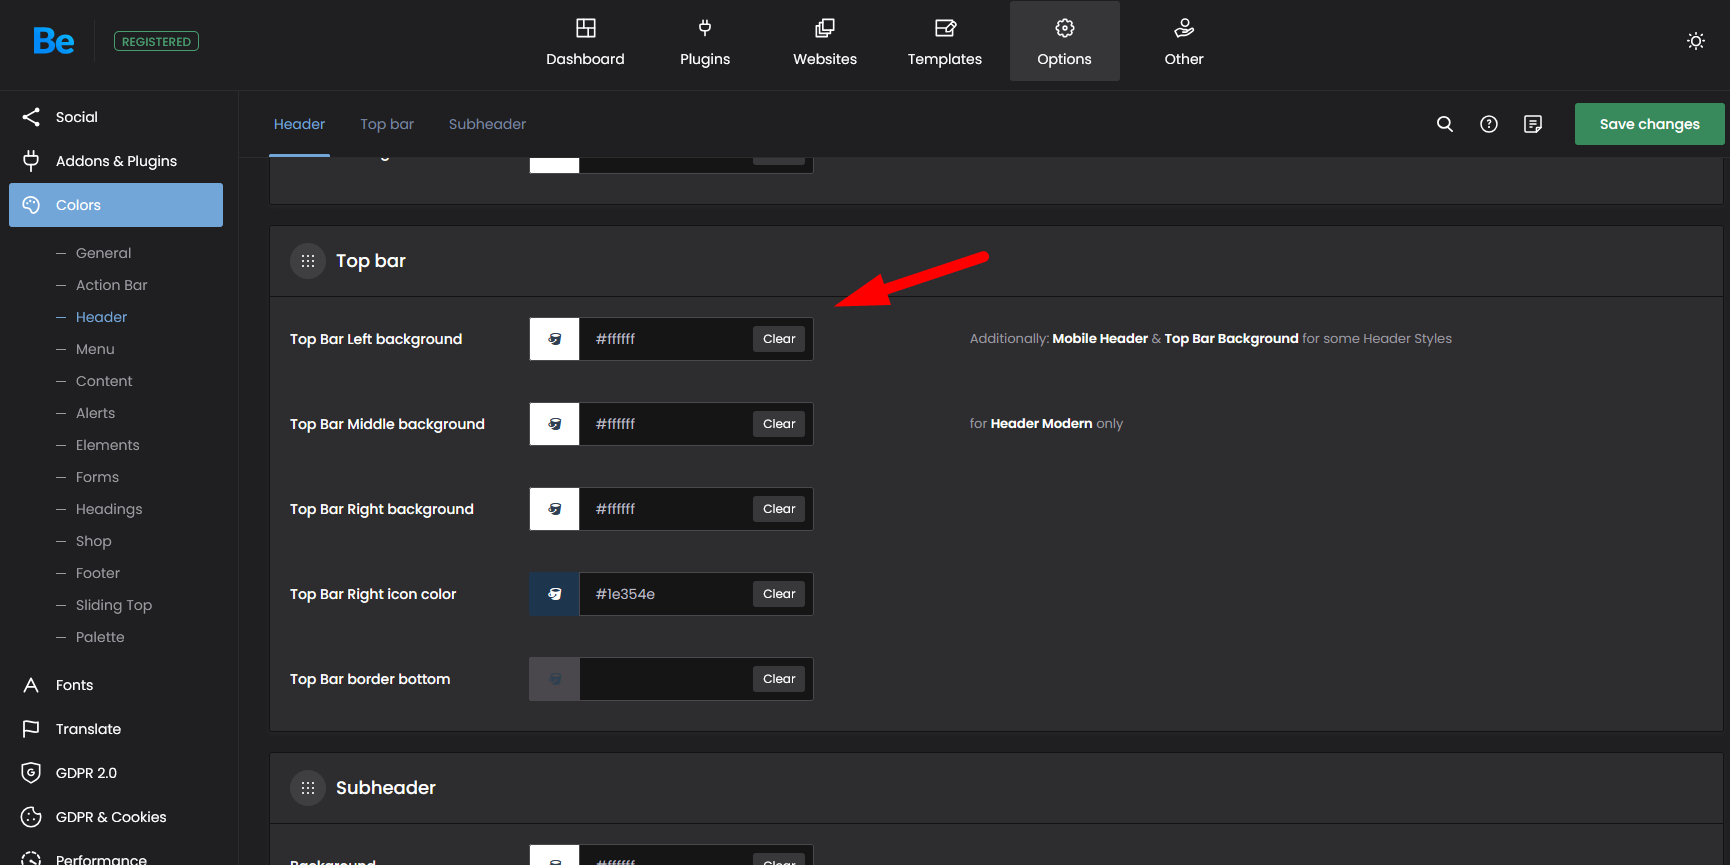The width and height of the screenshot is (1730, 865).
Task: Collapse the Subheader section handle
Action: tap(308, 788)
